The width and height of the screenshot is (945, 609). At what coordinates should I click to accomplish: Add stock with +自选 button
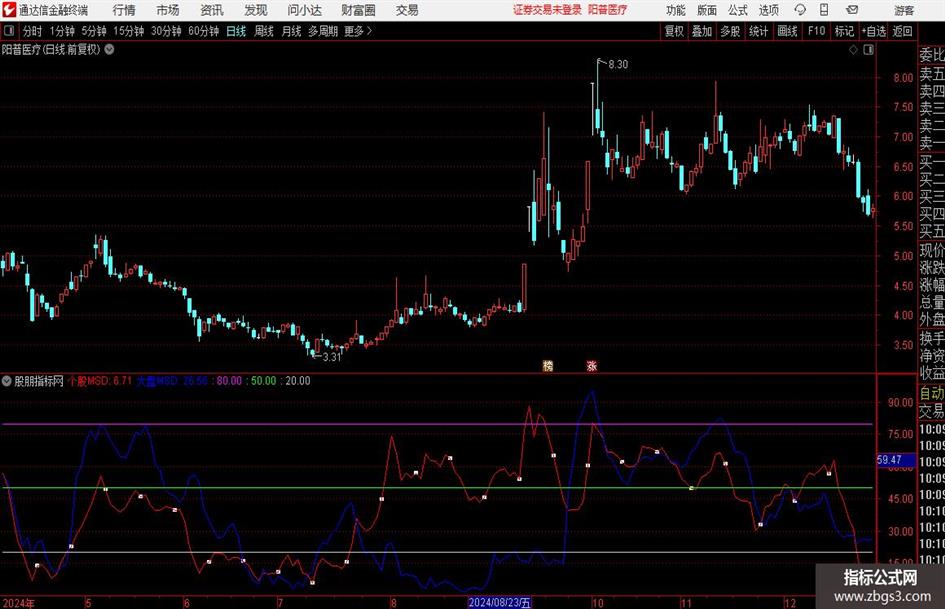click(x=873, y=31)
